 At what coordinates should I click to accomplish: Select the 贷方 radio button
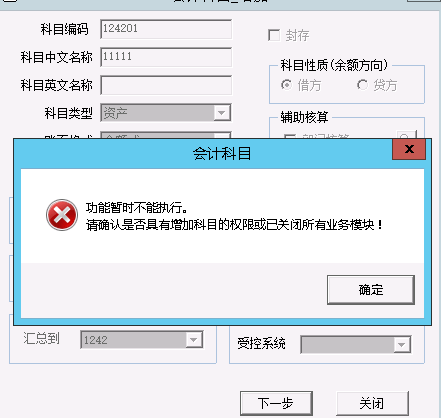point(362,85)
